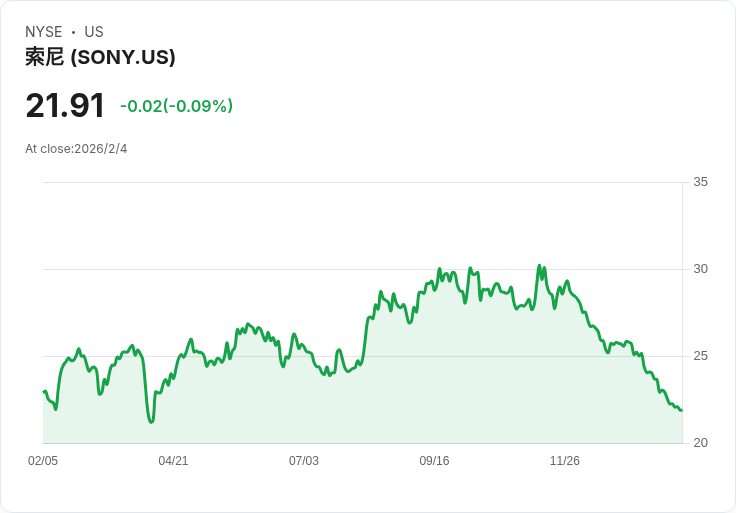The width and height of the screenshot is (736, 513).
Task: Select the 09/16 date on x-axis
Action: point(434,461)
